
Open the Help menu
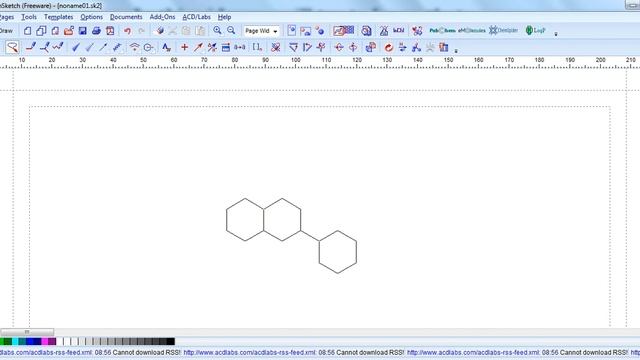pos(224,17)
